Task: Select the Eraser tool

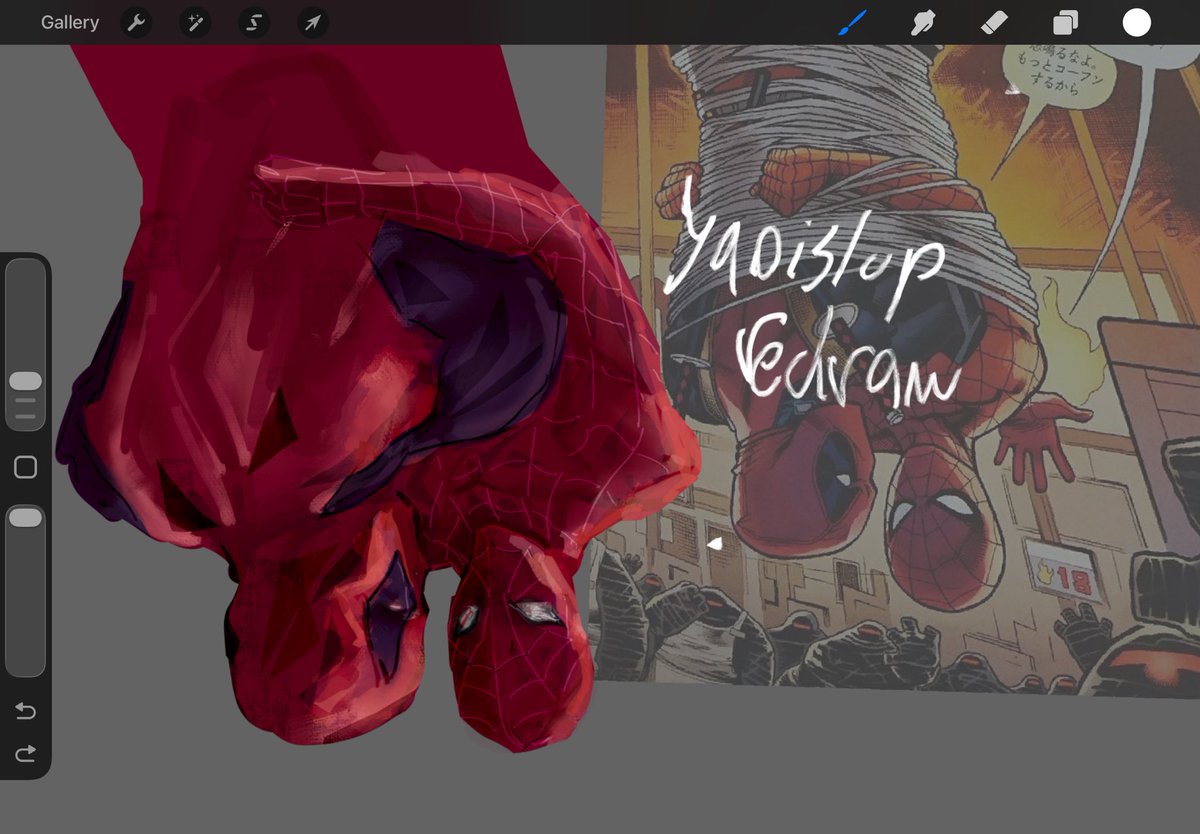Action: [x=994, y=22]
